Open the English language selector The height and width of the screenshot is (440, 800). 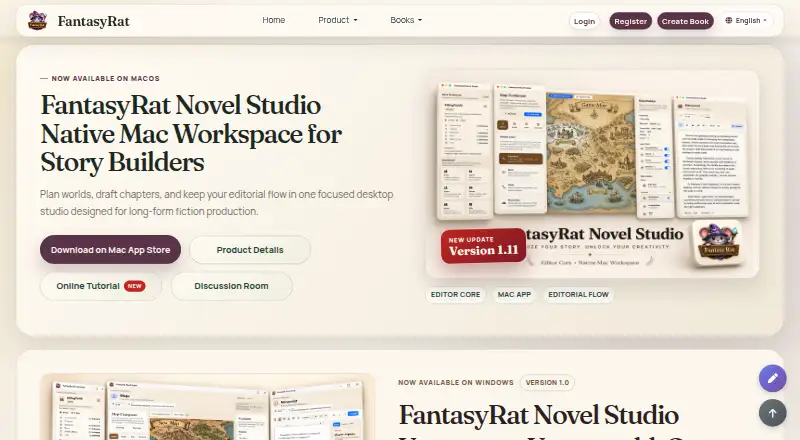[x=746, y=20]
